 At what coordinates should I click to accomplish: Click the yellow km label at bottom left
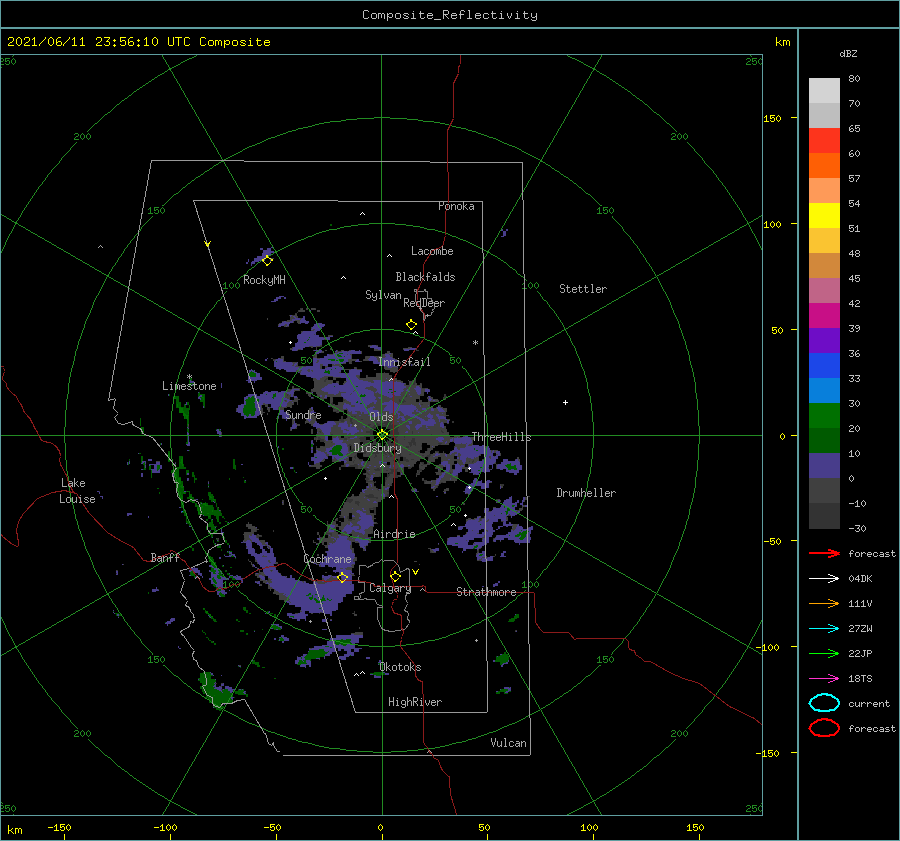click(15, 830)
